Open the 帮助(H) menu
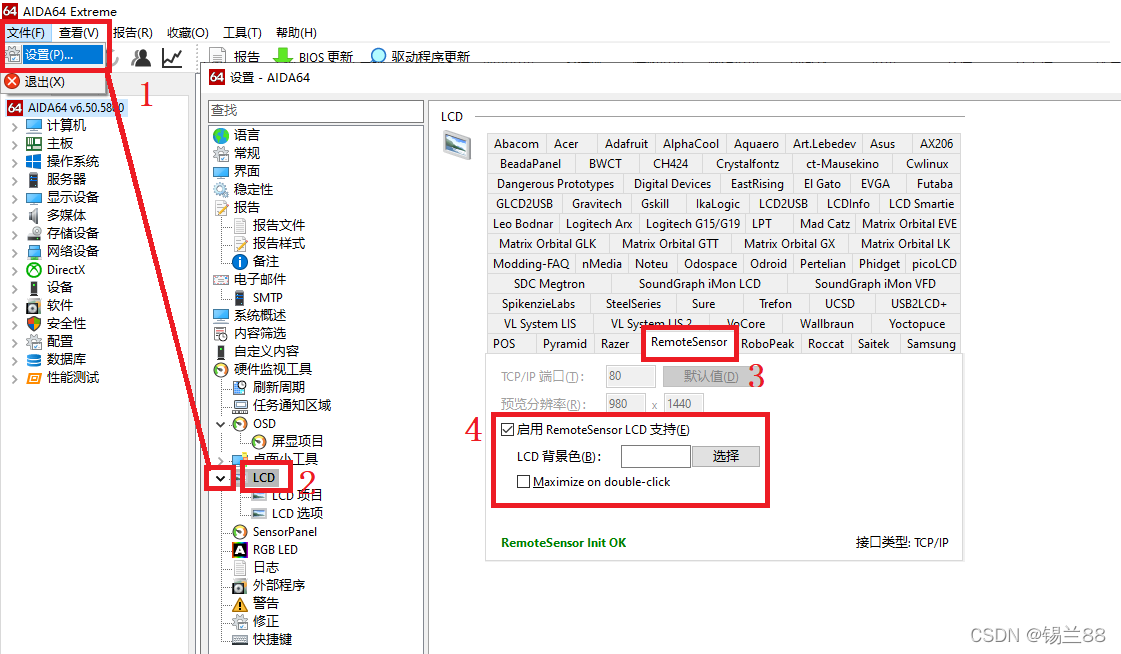The height and width of the screenshot is (654, 1121). tap(296, 33)
